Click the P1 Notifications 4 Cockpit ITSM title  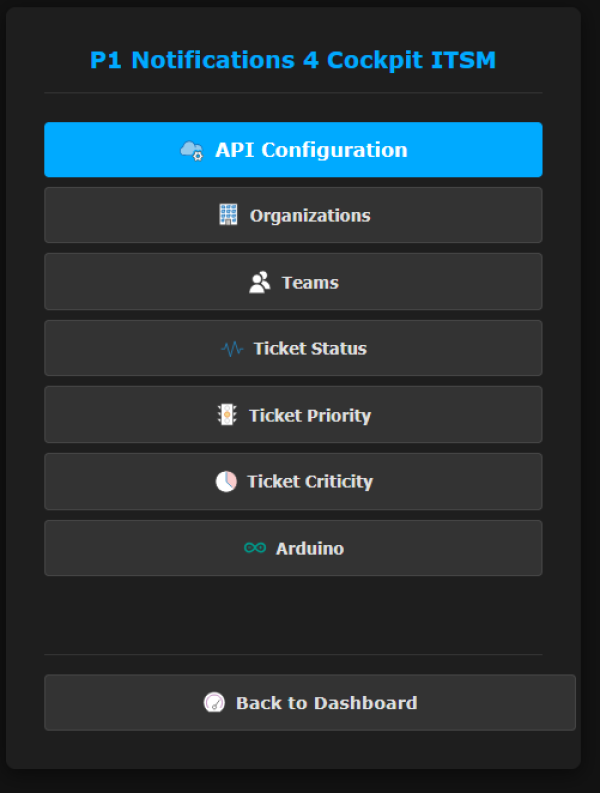[x=293, y=60]
